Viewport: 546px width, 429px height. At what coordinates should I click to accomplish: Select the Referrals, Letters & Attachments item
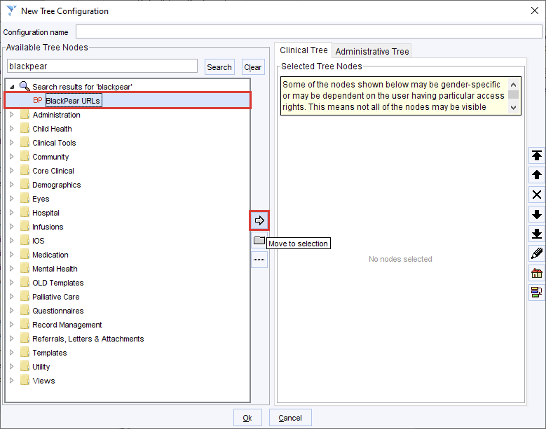point(88,339)
